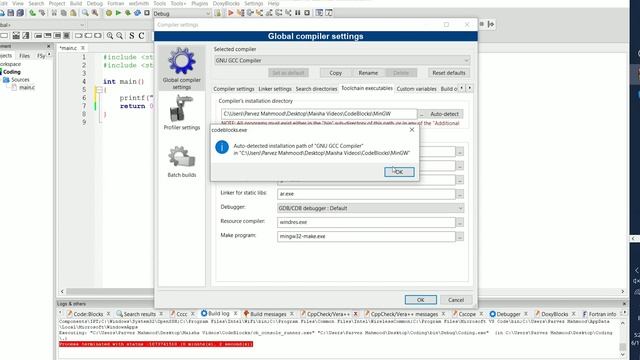640x360 pixels.
Task: Browse for Resource compiler with ellipsis button
Action: (x=460, y=222)
